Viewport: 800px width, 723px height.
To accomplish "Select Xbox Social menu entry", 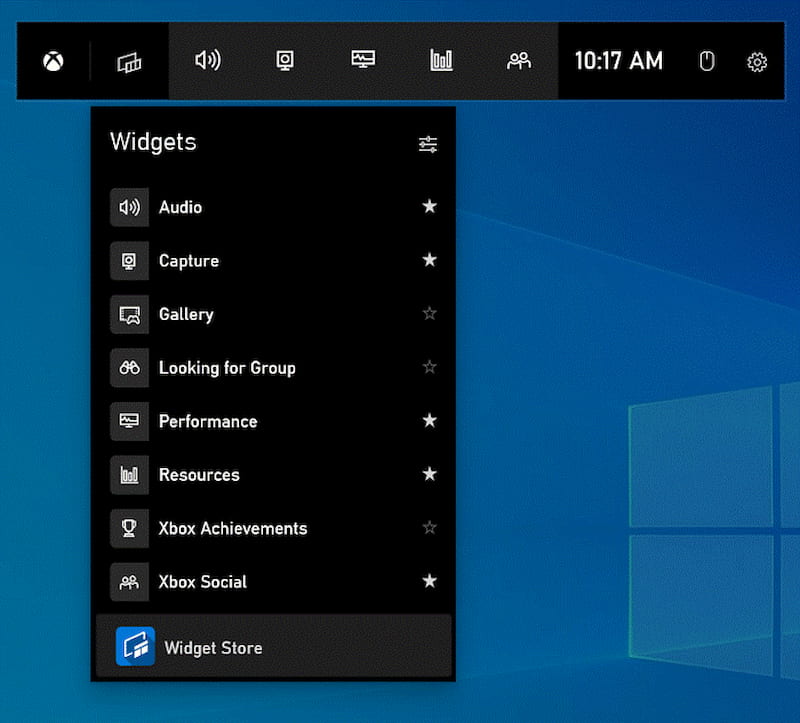I will tap(273, 582).
